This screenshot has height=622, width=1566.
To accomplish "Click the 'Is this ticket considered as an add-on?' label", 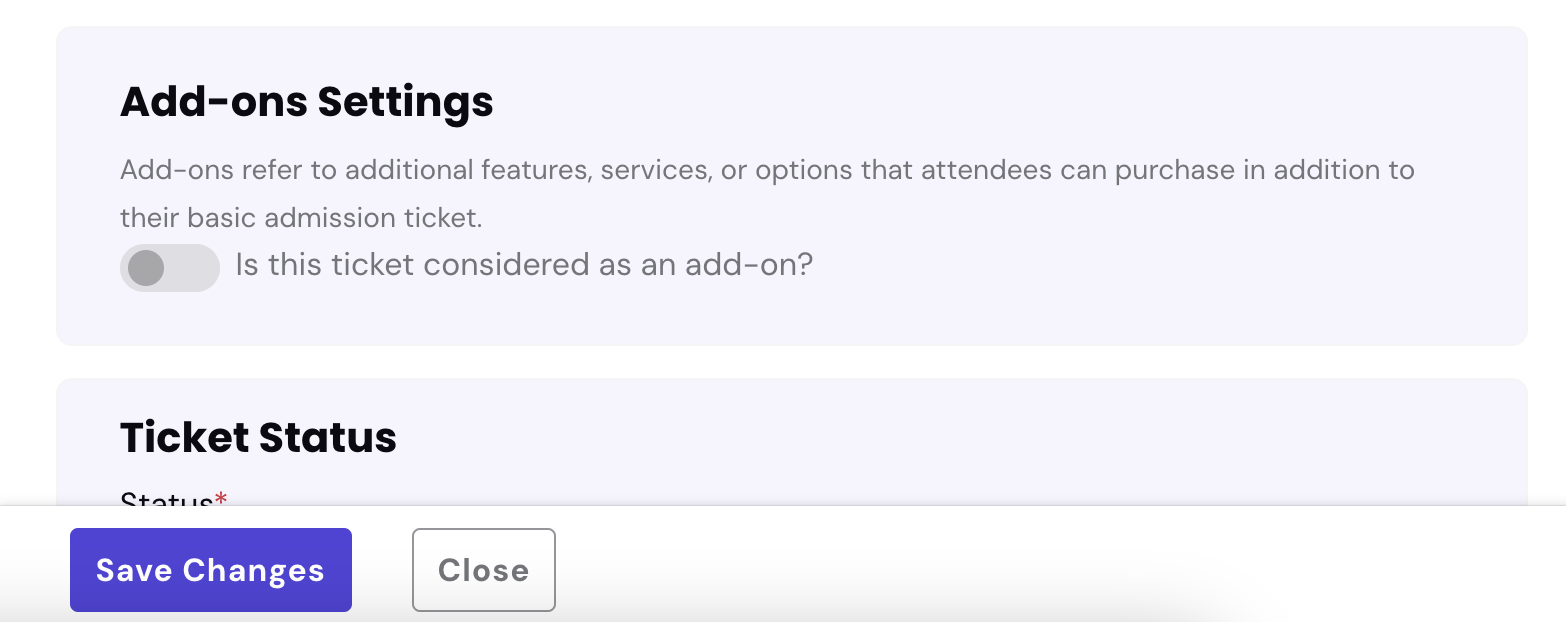I will pyautogui.click(x=524, y=265).
